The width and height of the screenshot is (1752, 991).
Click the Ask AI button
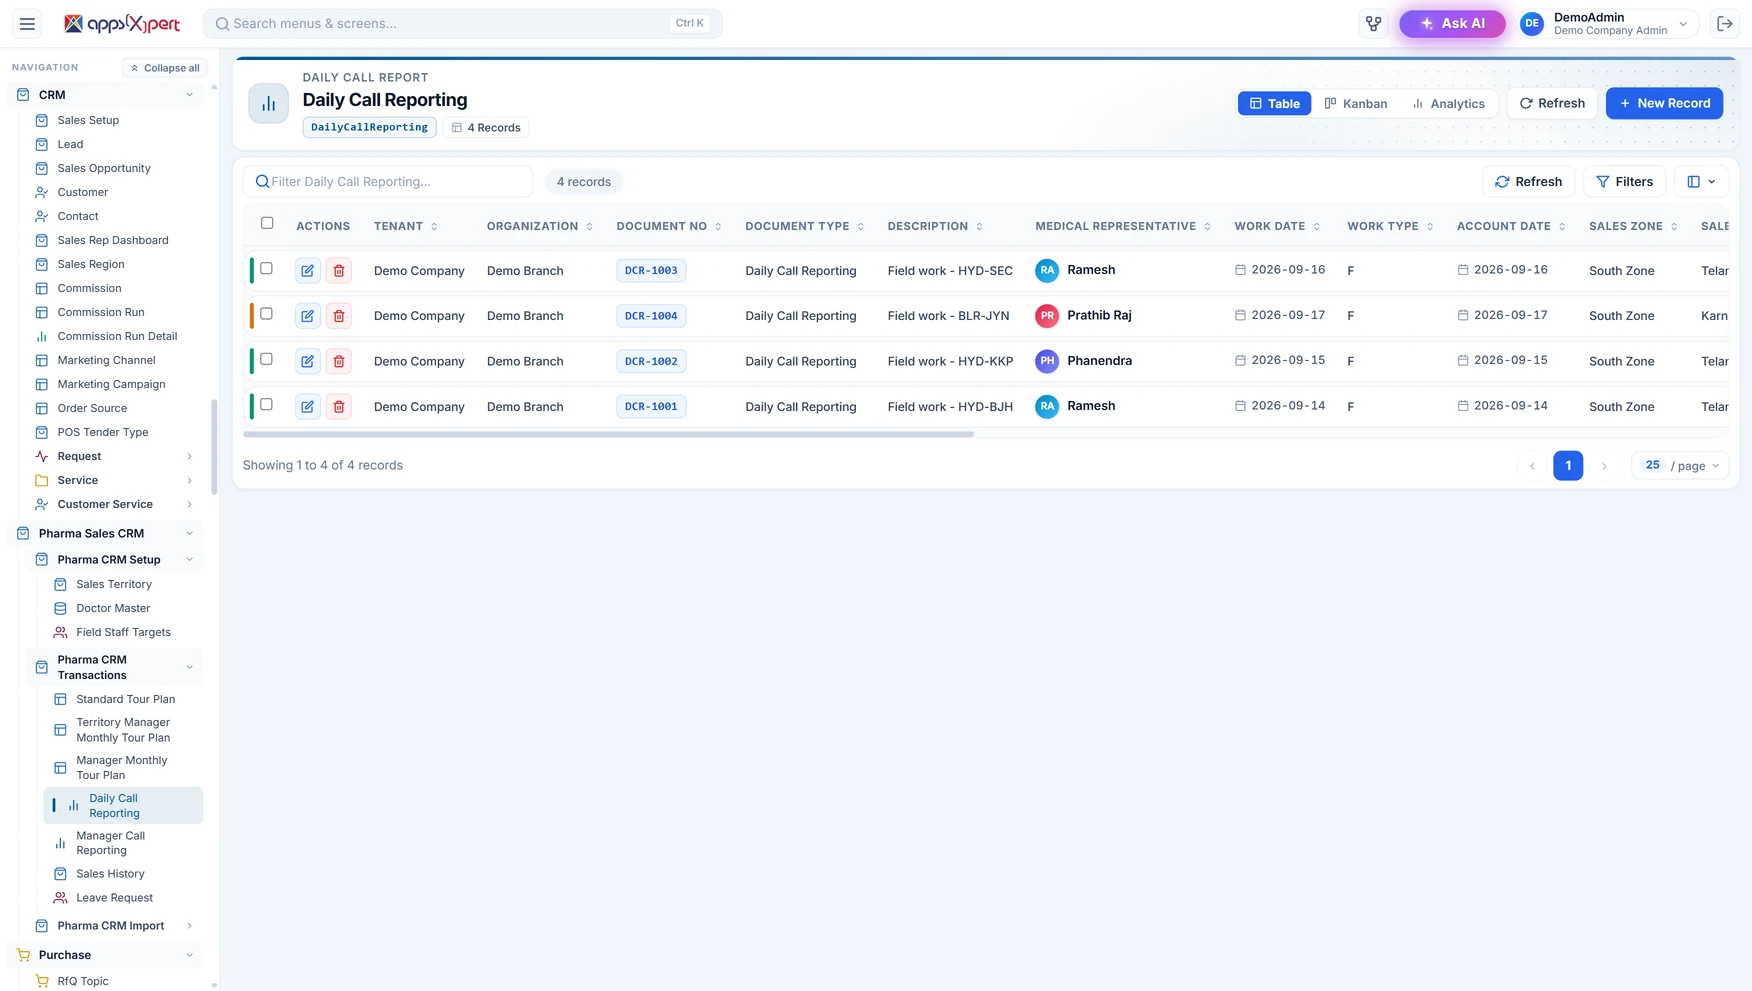tap(1452, 23)
